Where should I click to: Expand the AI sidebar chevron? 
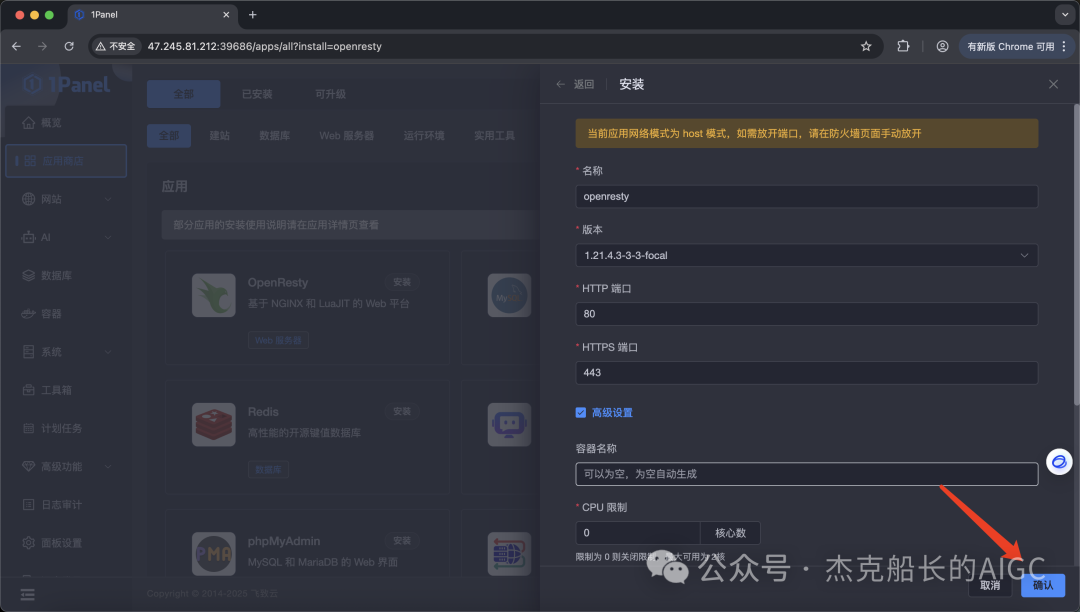click(x=108, y=237)
